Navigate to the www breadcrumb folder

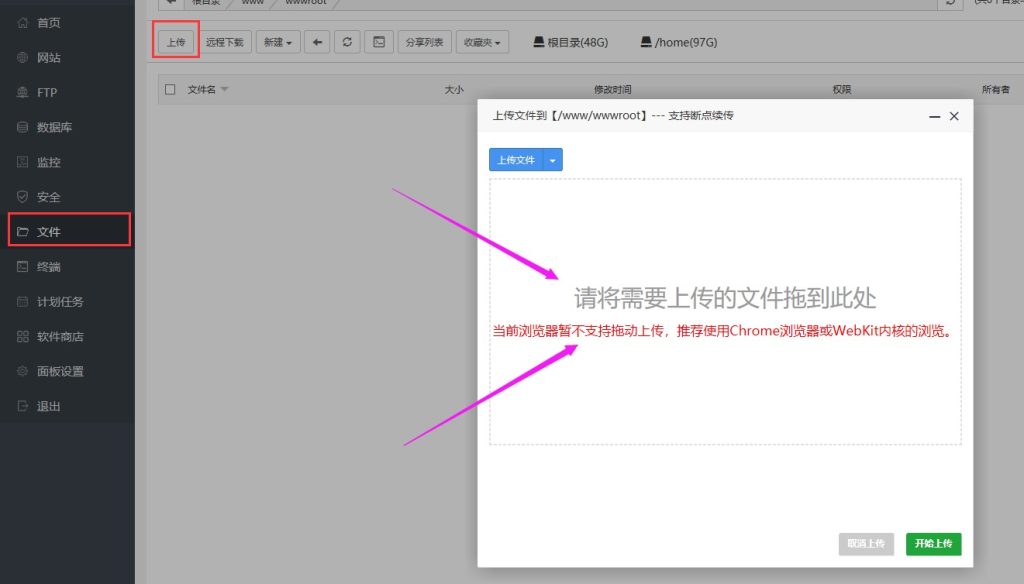(251, 2)
